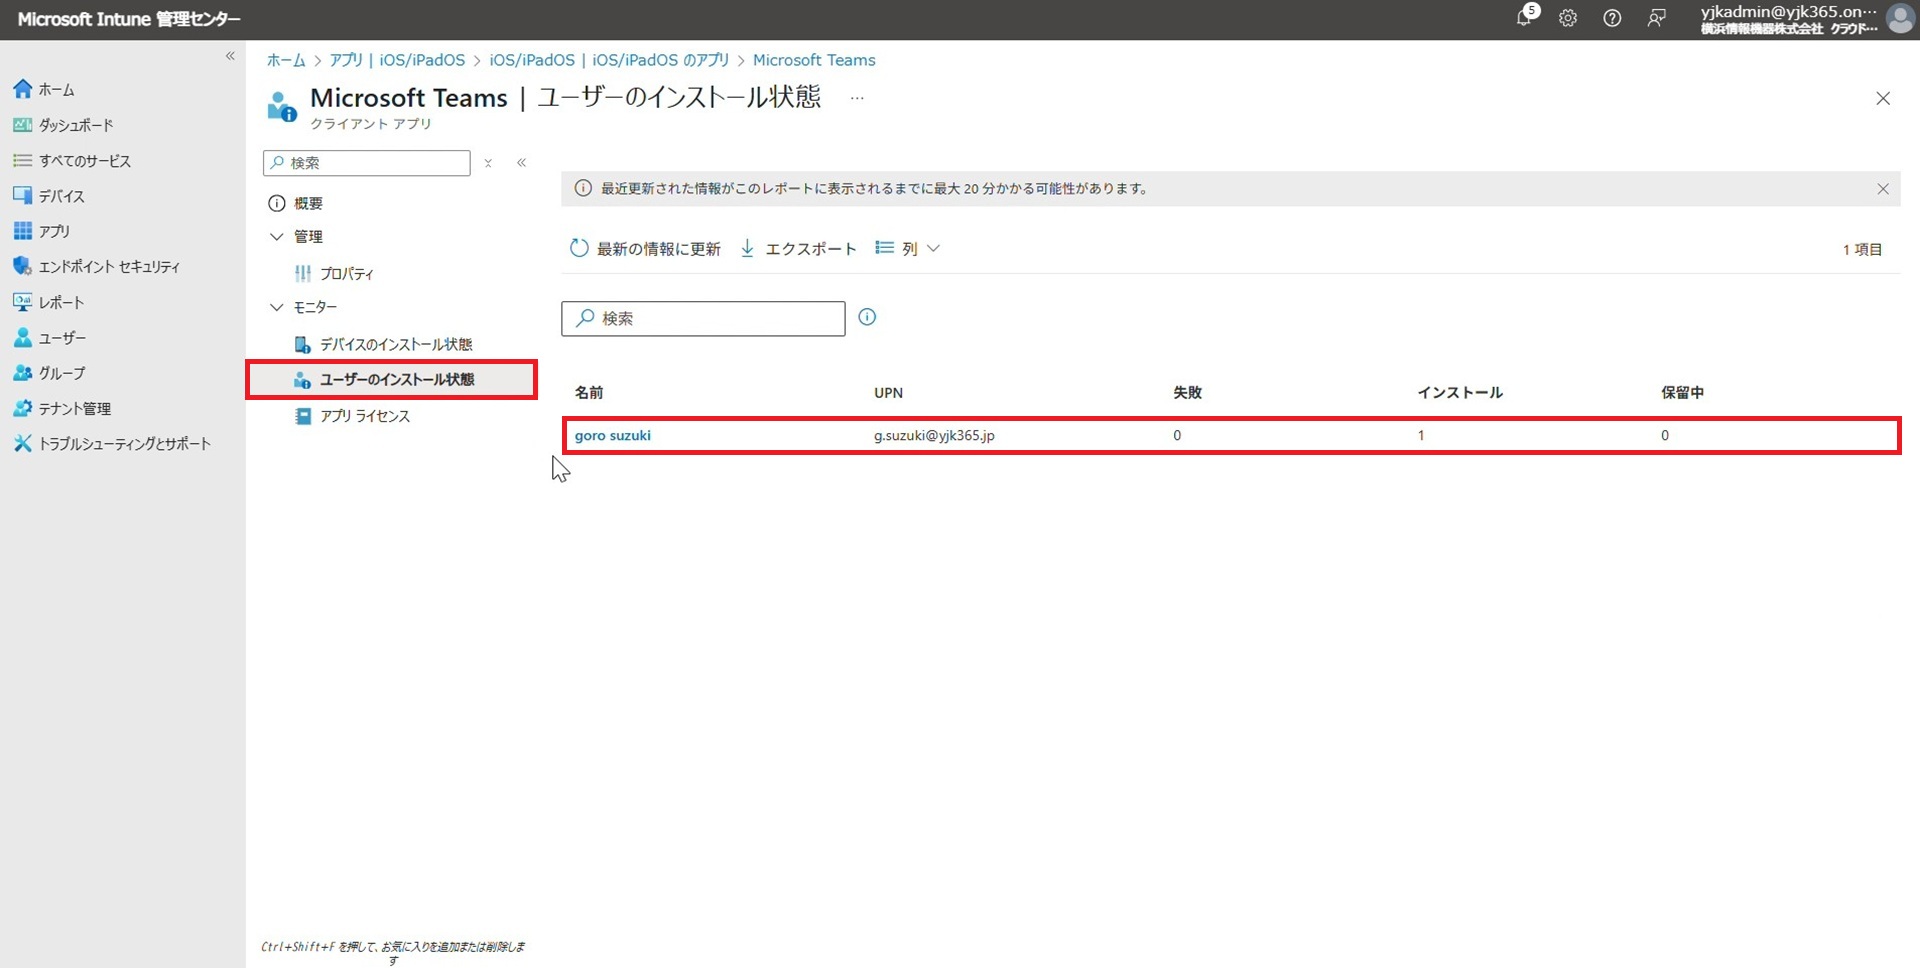Open the feedback icon in header

1657,18
